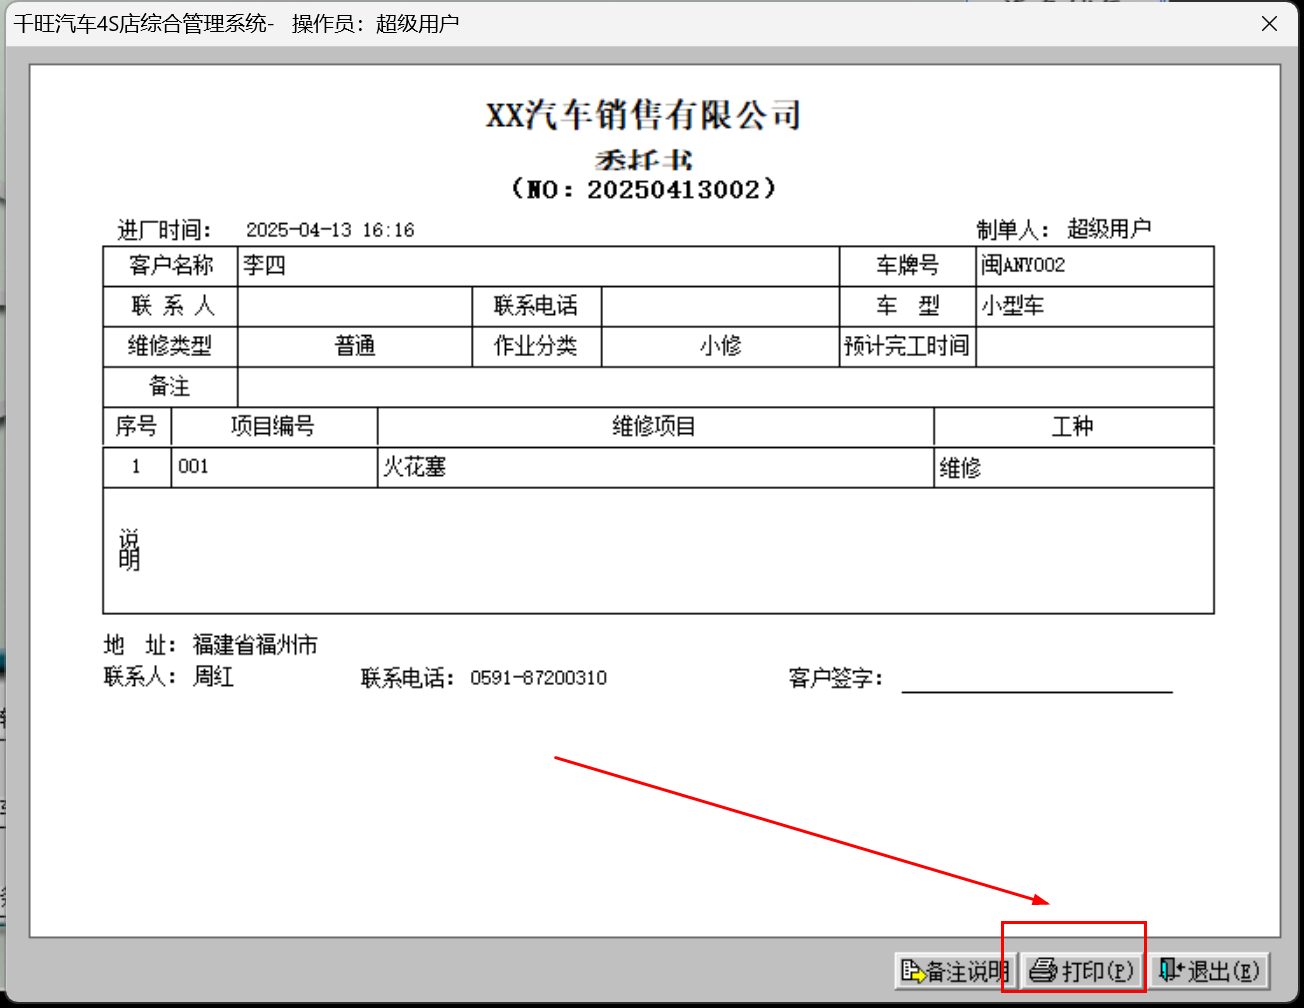Select the 火花塞 repair item

414,467
